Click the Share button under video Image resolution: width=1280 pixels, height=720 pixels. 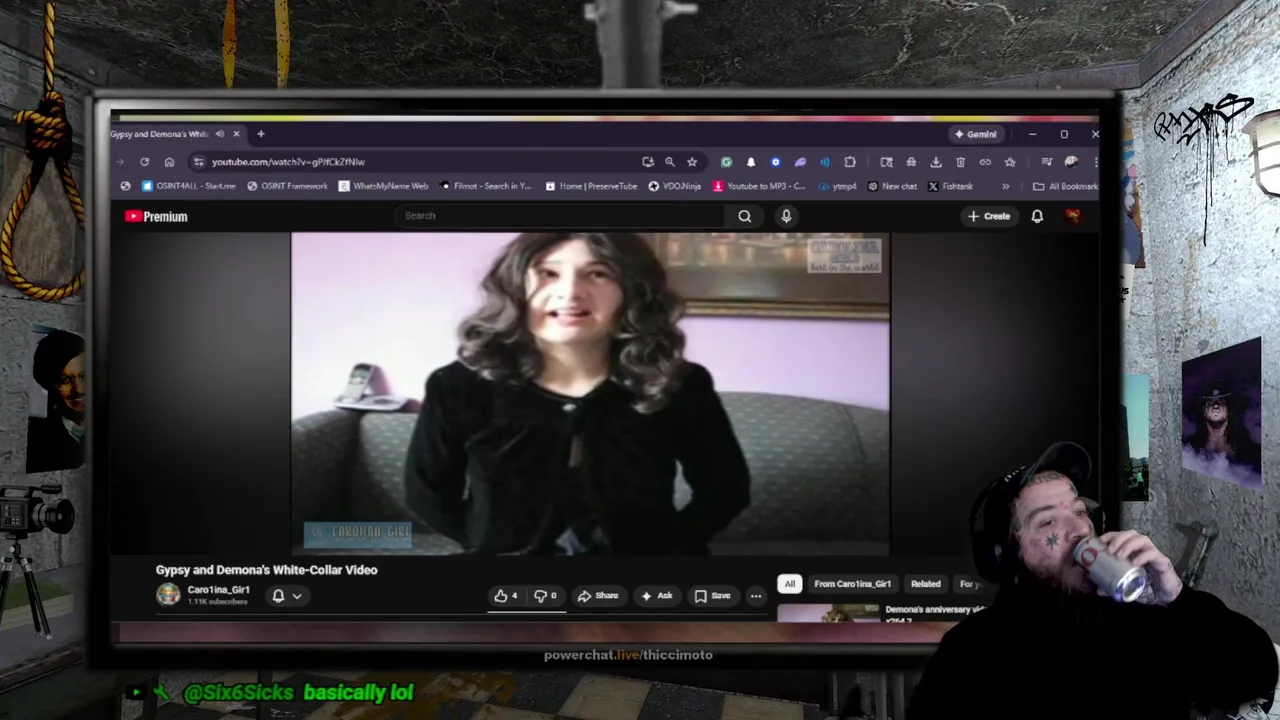point(598,596)
